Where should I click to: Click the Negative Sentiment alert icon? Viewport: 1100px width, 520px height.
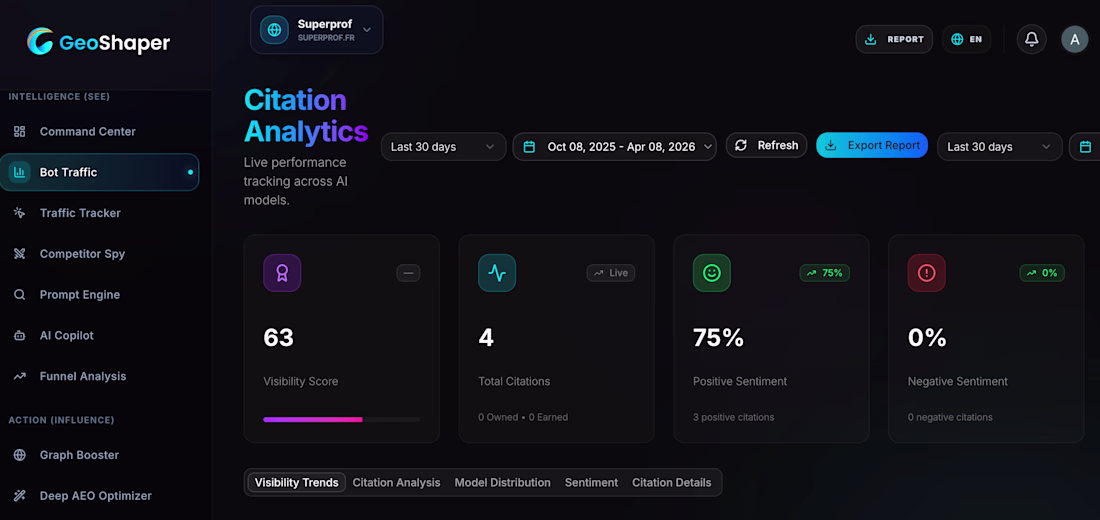(927, 273)
